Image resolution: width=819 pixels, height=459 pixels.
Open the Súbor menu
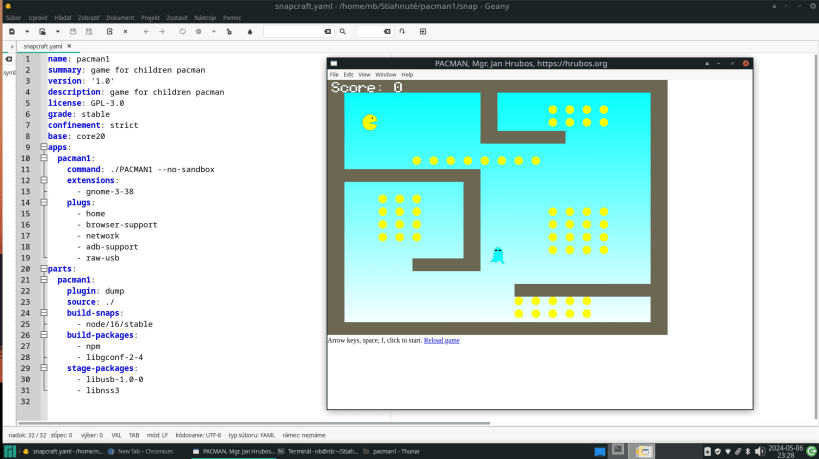coord(14,18)
